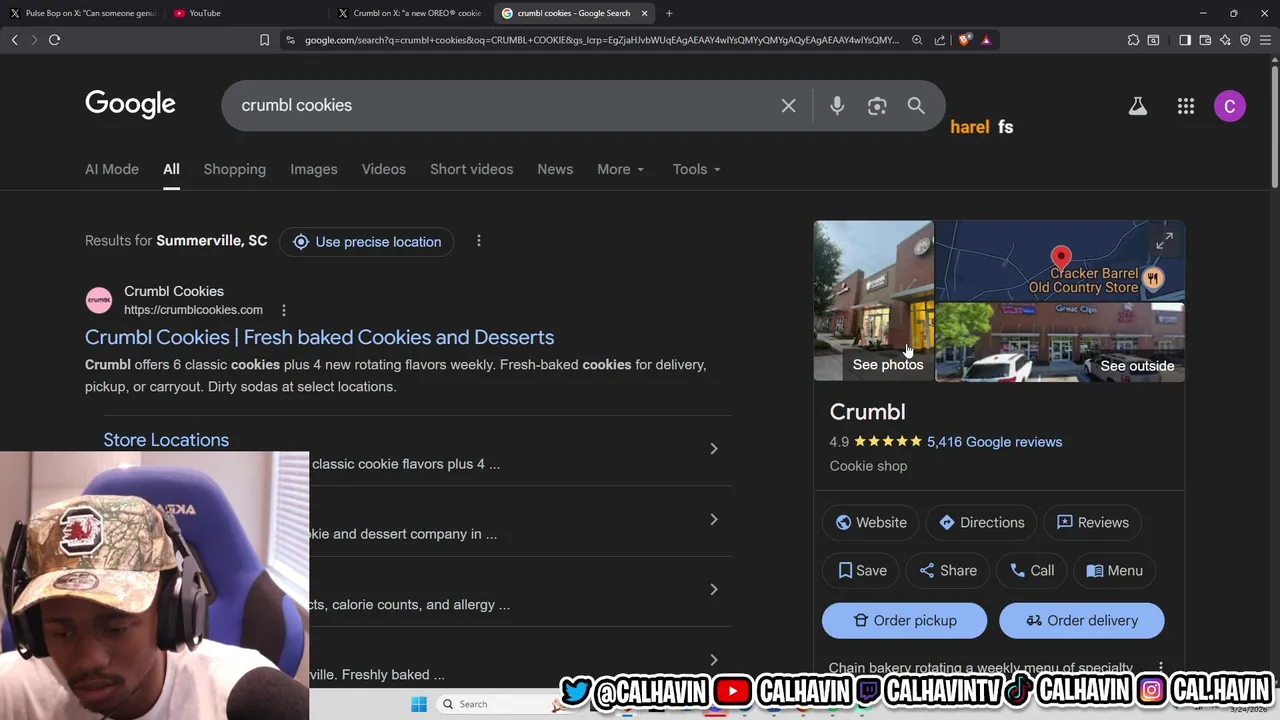Image resolution: width=1280 pixels, height=720 pixels.
Task: Open Google Labs flask icon
Action: pyautogui.click(x=1138, y=106)
